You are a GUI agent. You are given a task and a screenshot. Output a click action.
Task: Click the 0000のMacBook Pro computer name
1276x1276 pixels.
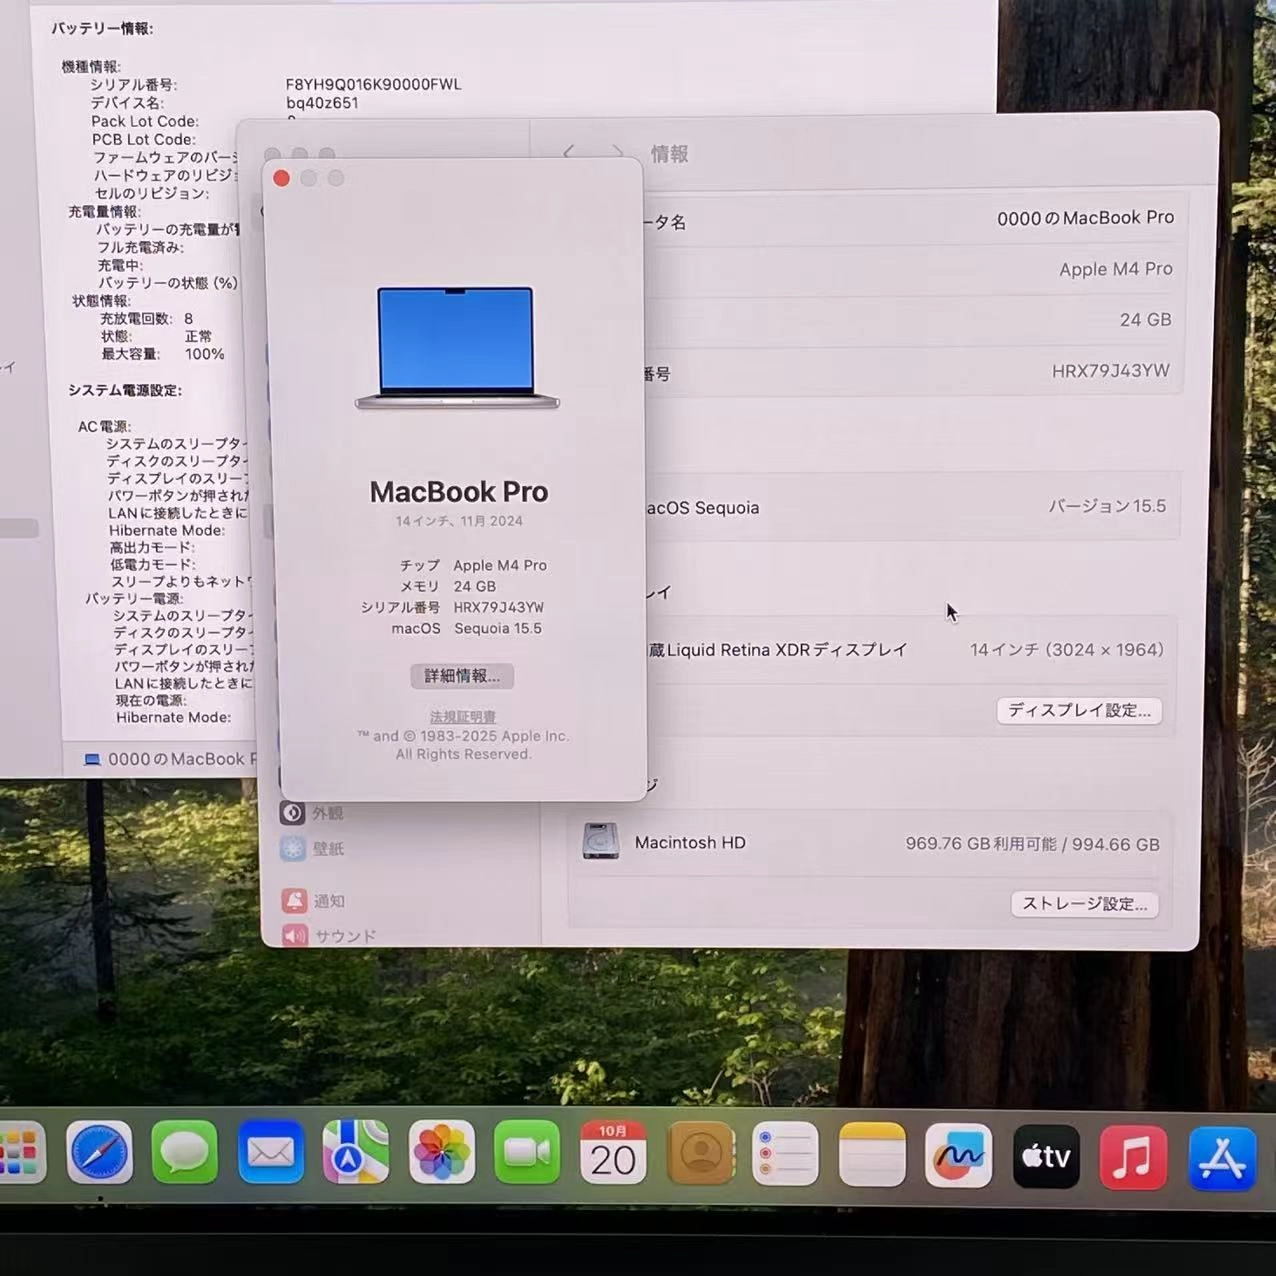[1085, 218]
